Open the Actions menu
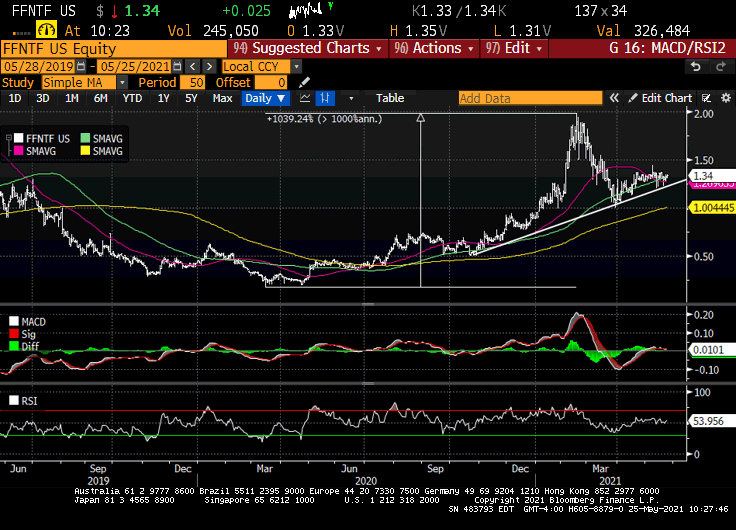 click(x=434, y=48)
